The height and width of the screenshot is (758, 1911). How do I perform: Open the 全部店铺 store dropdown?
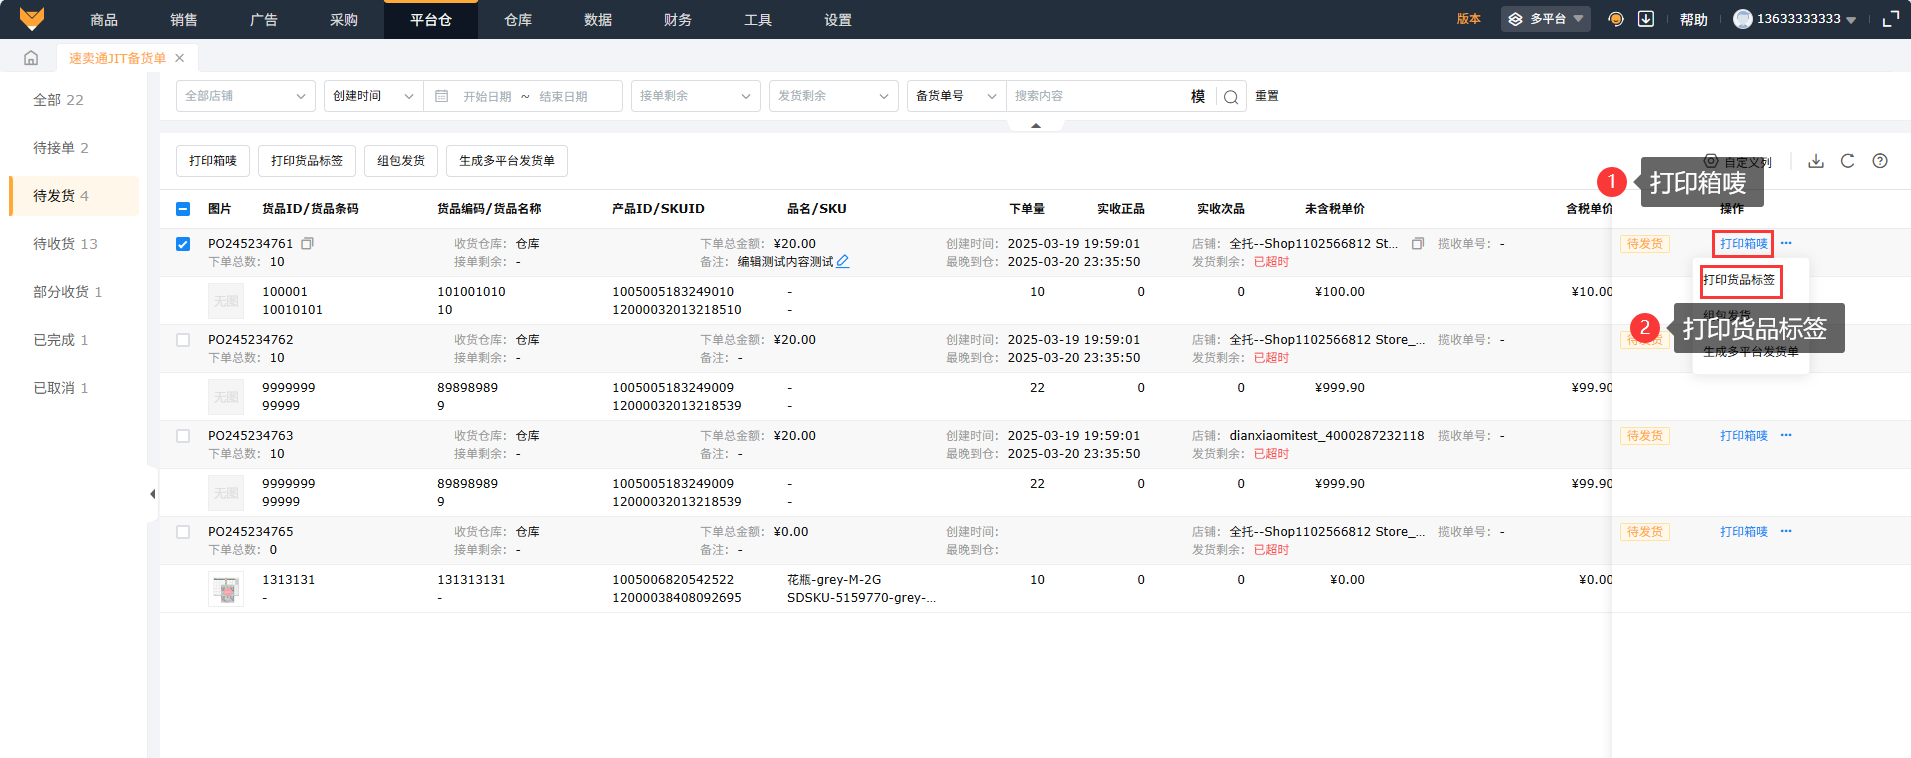pyautogui.click(x=245, y=96)
